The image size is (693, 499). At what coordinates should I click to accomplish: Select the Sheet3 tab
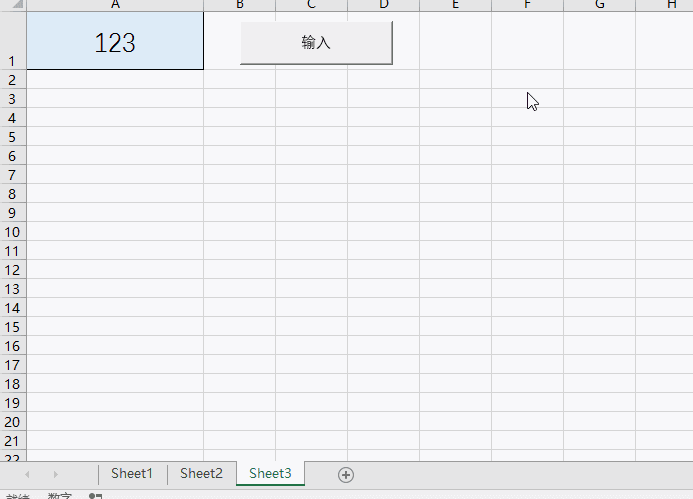pos(270,473)
